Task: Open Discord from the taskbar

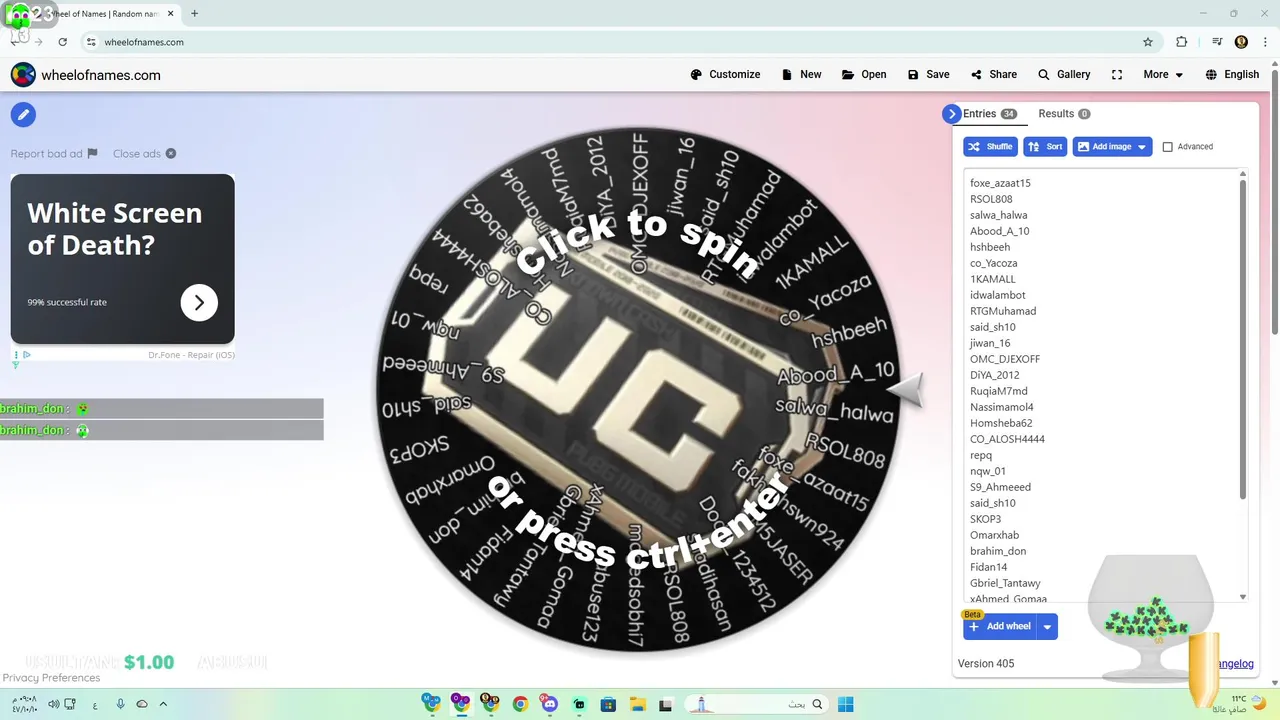Action: point(549,704)
